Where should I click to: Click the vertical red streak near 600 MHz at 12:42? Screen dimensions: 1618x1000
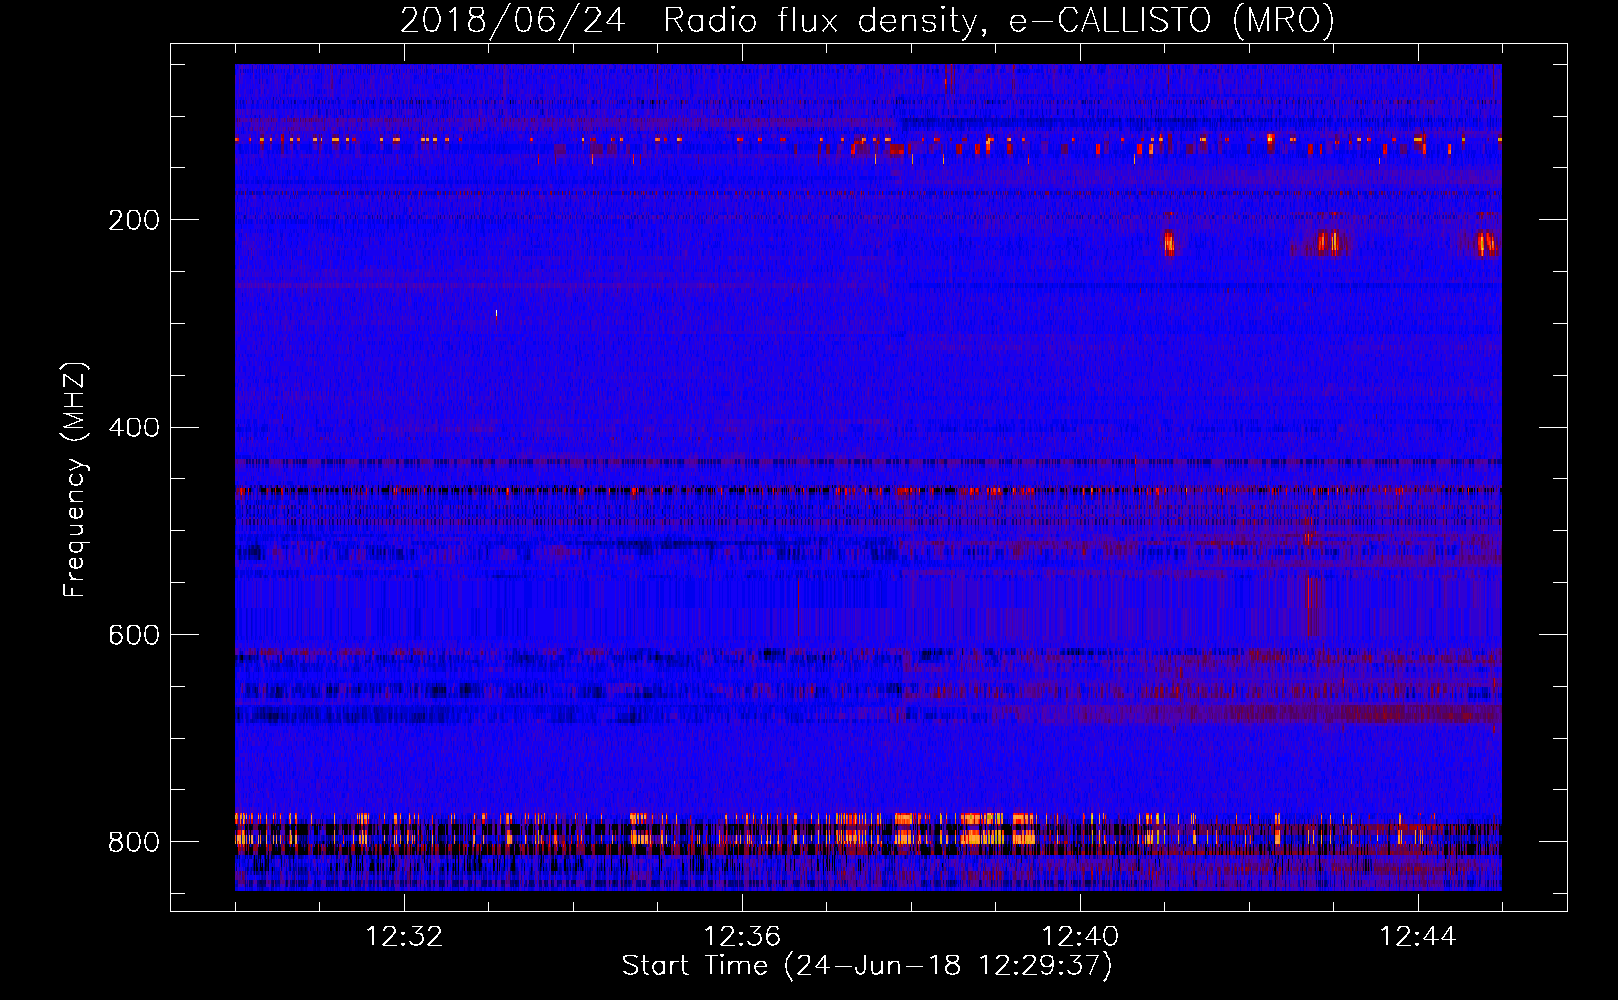click(x=1311, y=605)
